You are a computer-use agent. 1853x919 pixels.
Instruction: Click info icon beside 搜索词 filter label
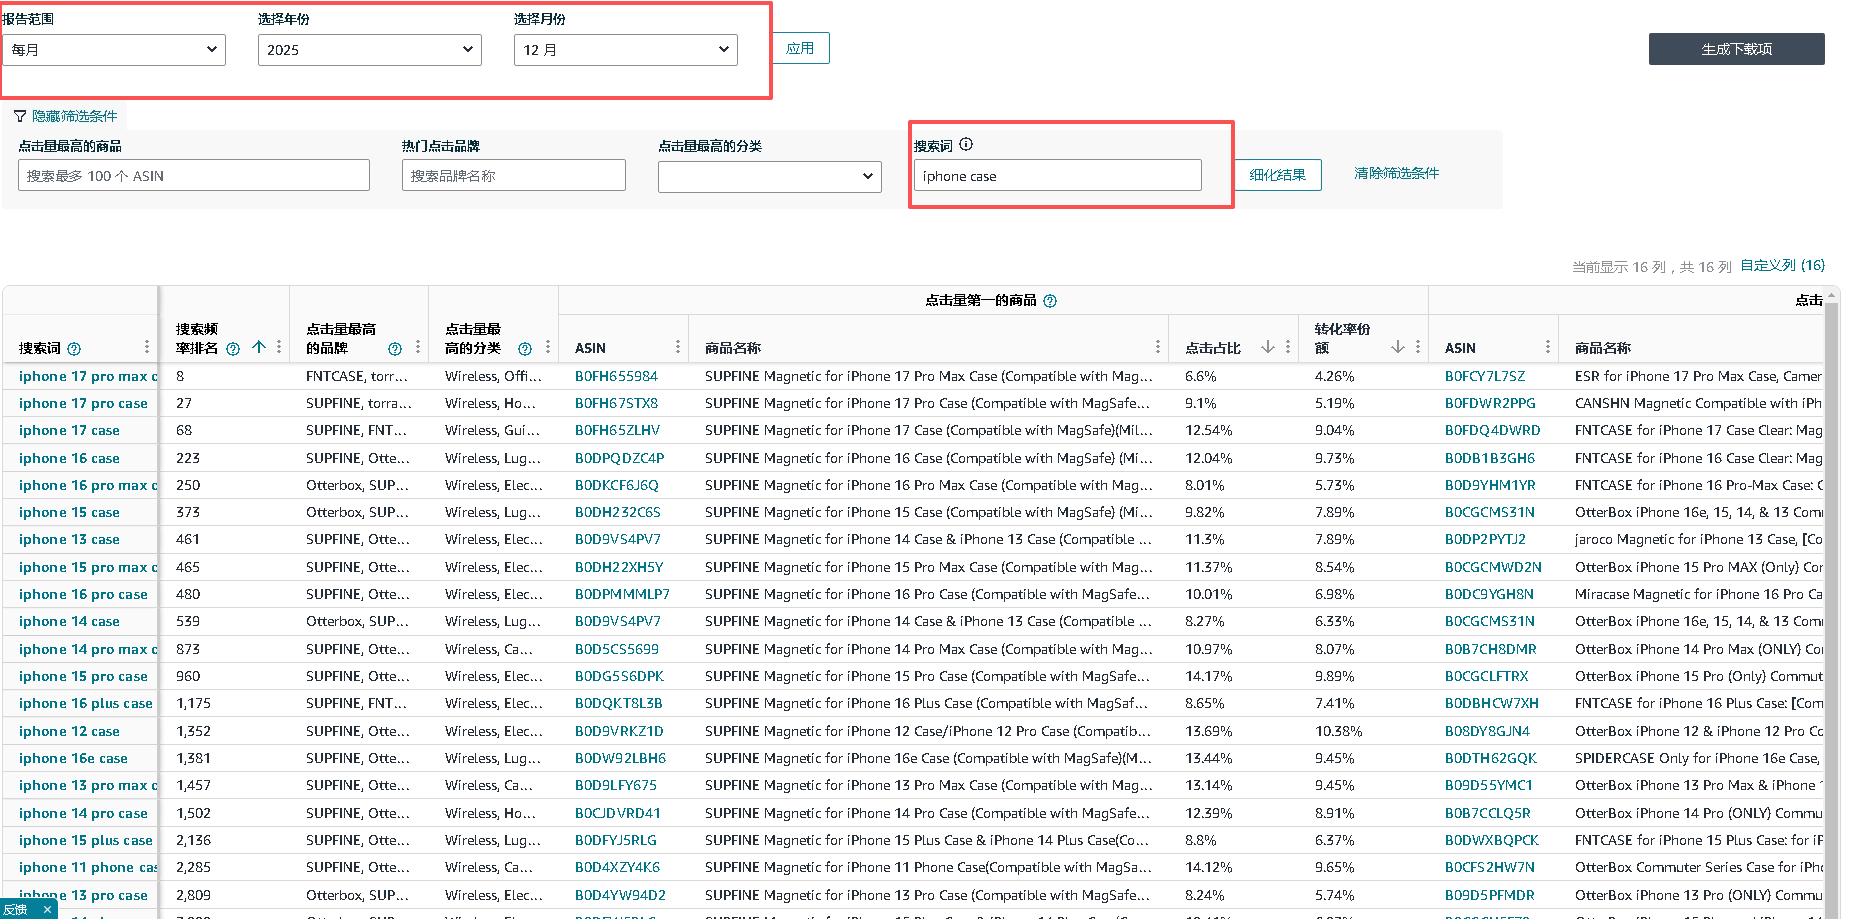coord(966,145)
